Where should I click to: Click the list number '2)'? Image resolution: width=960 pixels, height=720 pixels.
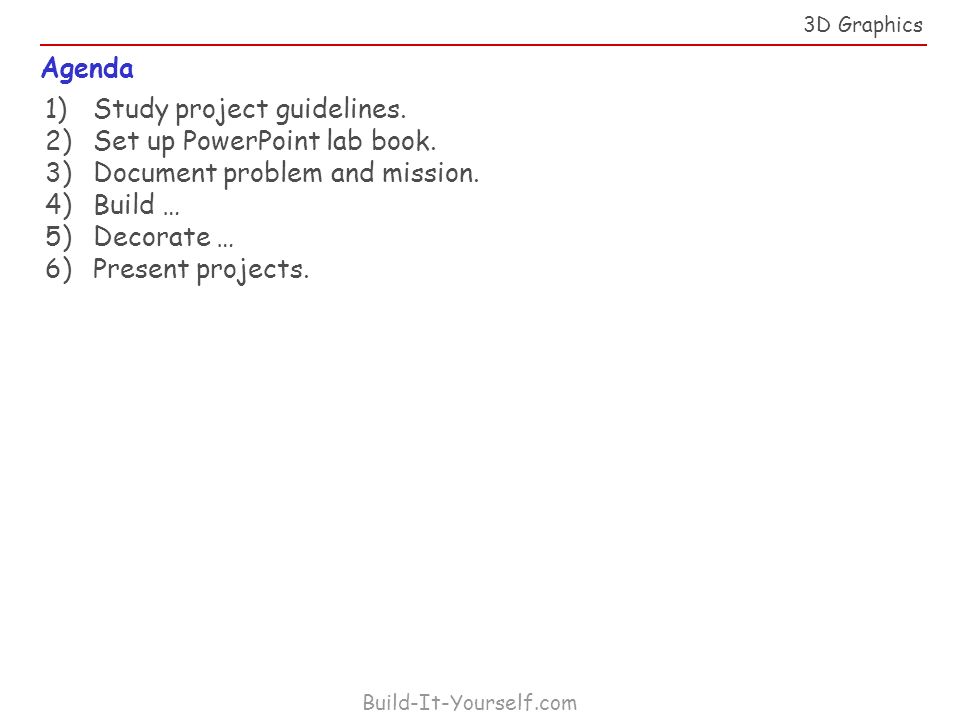click(58, 141)
